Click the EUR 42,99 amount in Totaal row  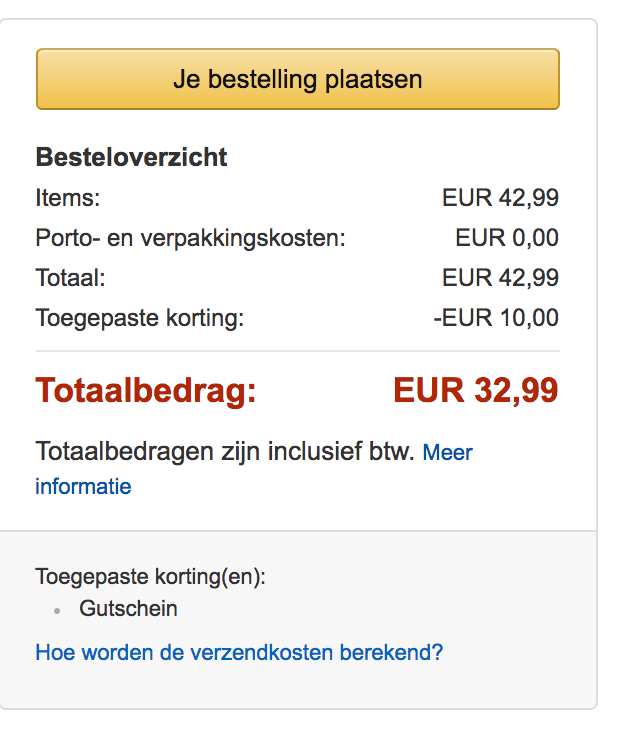click(500, 278)
